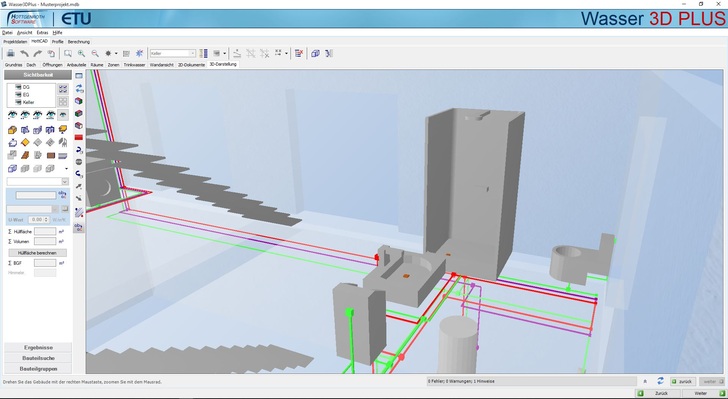Click the blue circular refresh arrows in status bar
The image size is (728, 399).
(660, 381)
